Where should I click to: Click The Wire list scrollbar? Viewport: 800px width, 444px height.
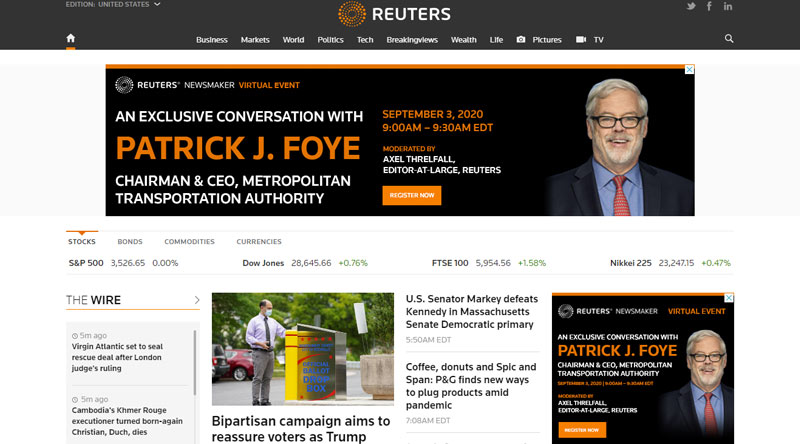(x=195, y=362)
